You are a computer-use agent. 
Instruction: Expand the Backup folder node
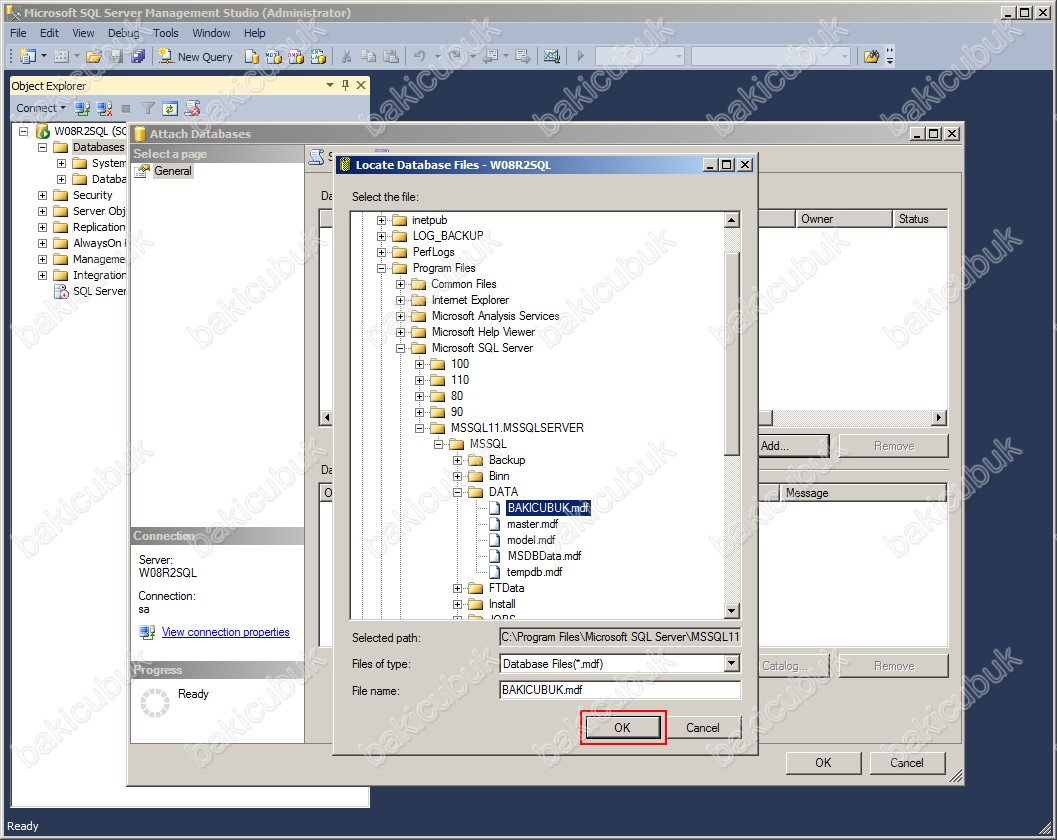[x=458, y=460]
